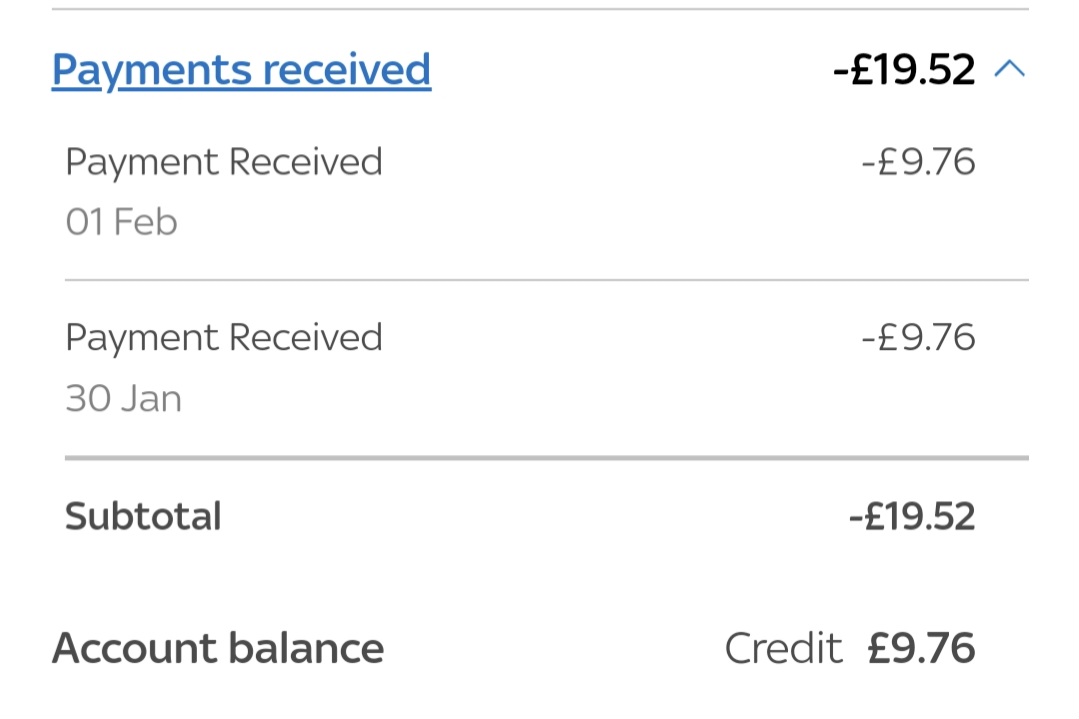Click the 30 Jan date text

click(x=123, y=399)
